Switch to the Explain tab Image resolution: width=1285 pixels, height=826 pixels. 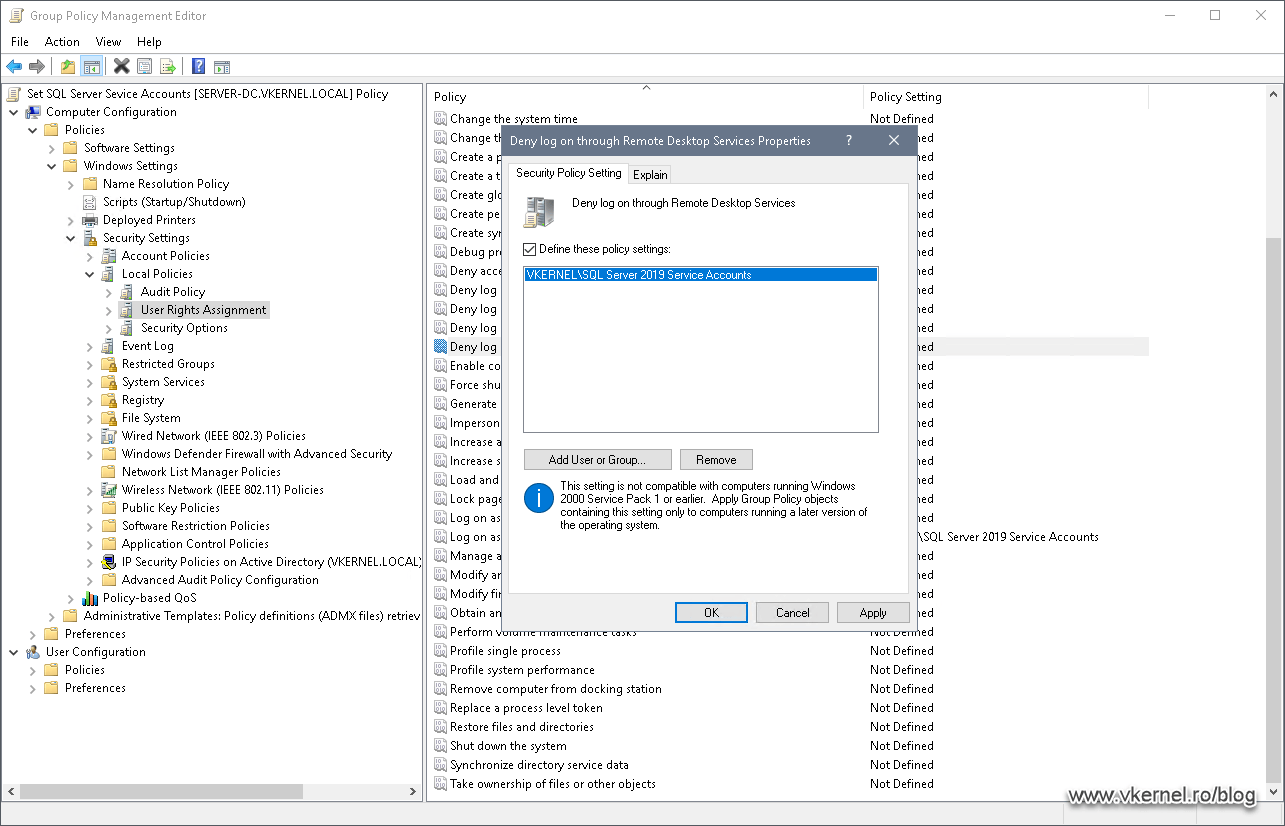[x=649, y=173]
